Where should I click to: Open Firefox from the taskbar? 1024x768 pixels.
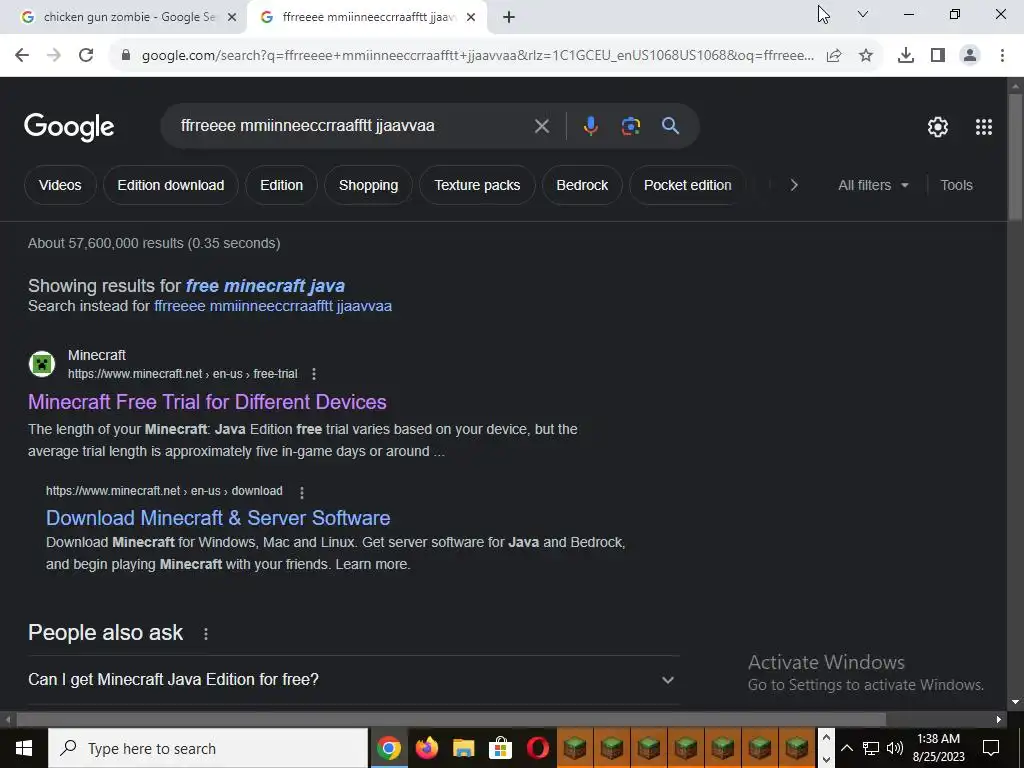click(426, 748)
